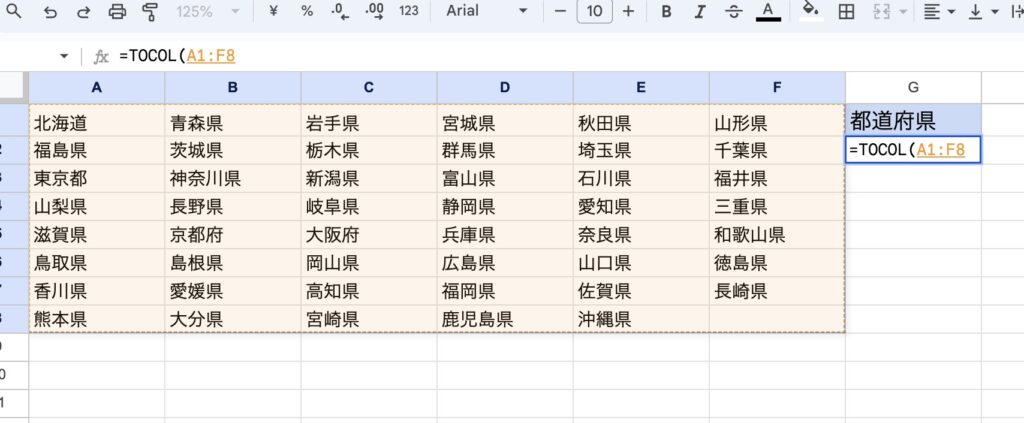Select column C header
The width and height of the screenshot is (1024, 423).
coord(368,87)
